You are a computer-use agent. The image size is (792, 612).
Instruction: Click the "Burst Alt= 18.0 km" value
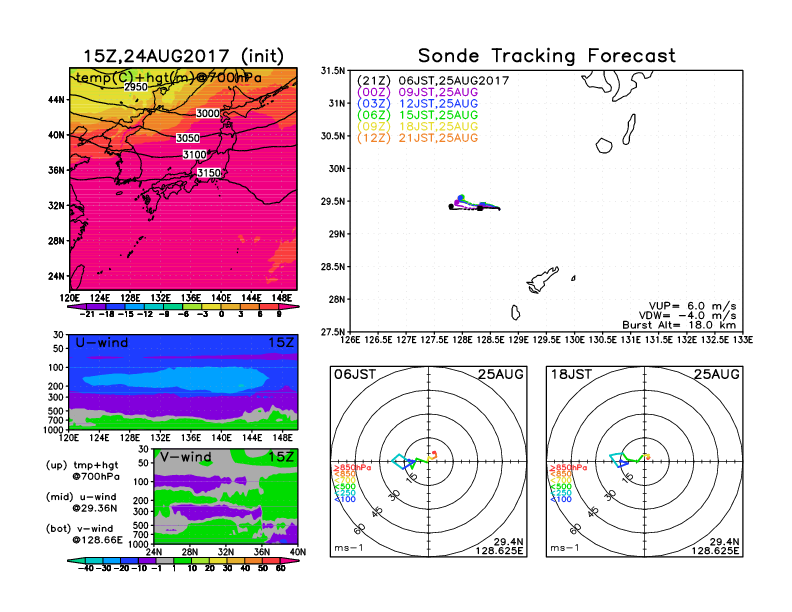(679, 325)
